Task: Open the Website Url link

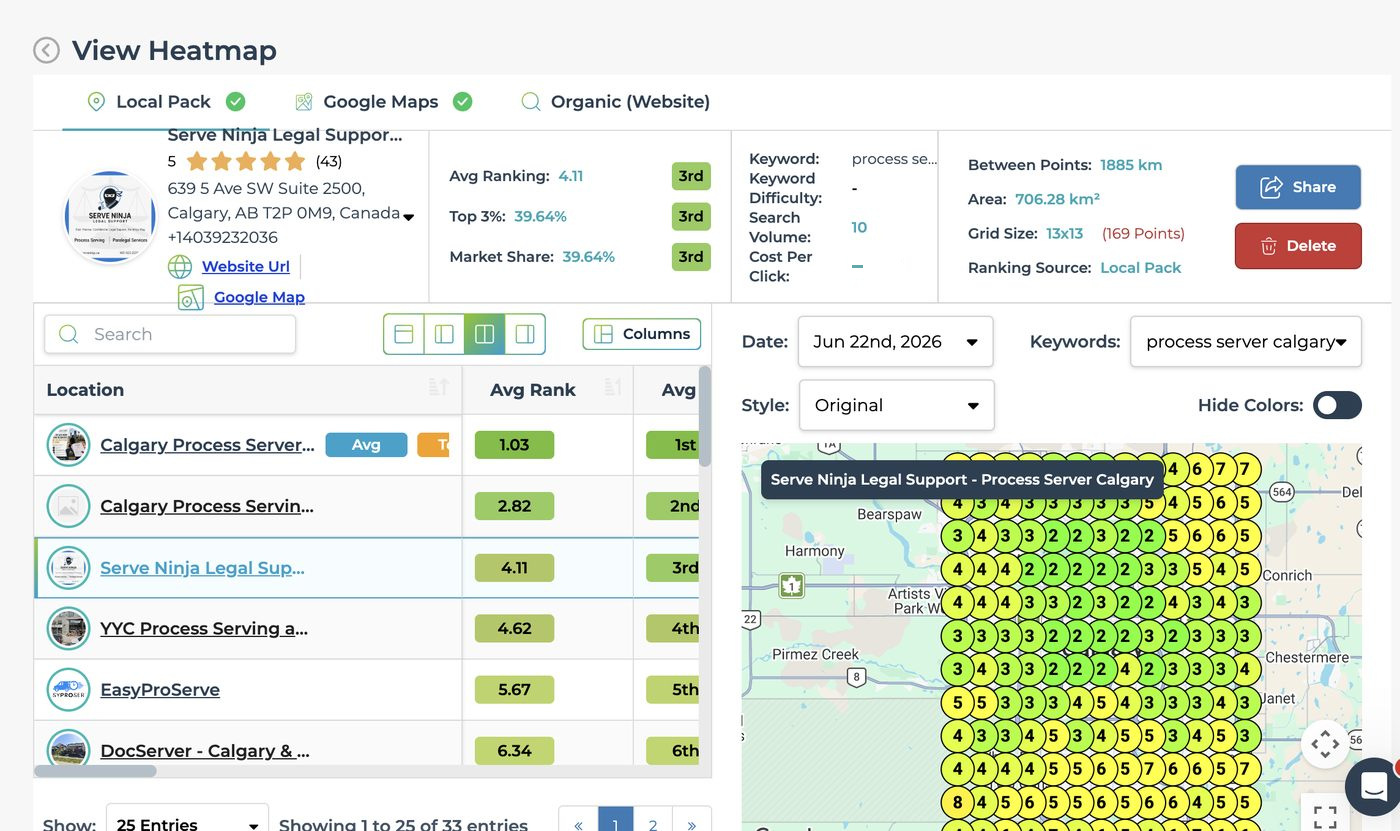Action: pos(245,266)
